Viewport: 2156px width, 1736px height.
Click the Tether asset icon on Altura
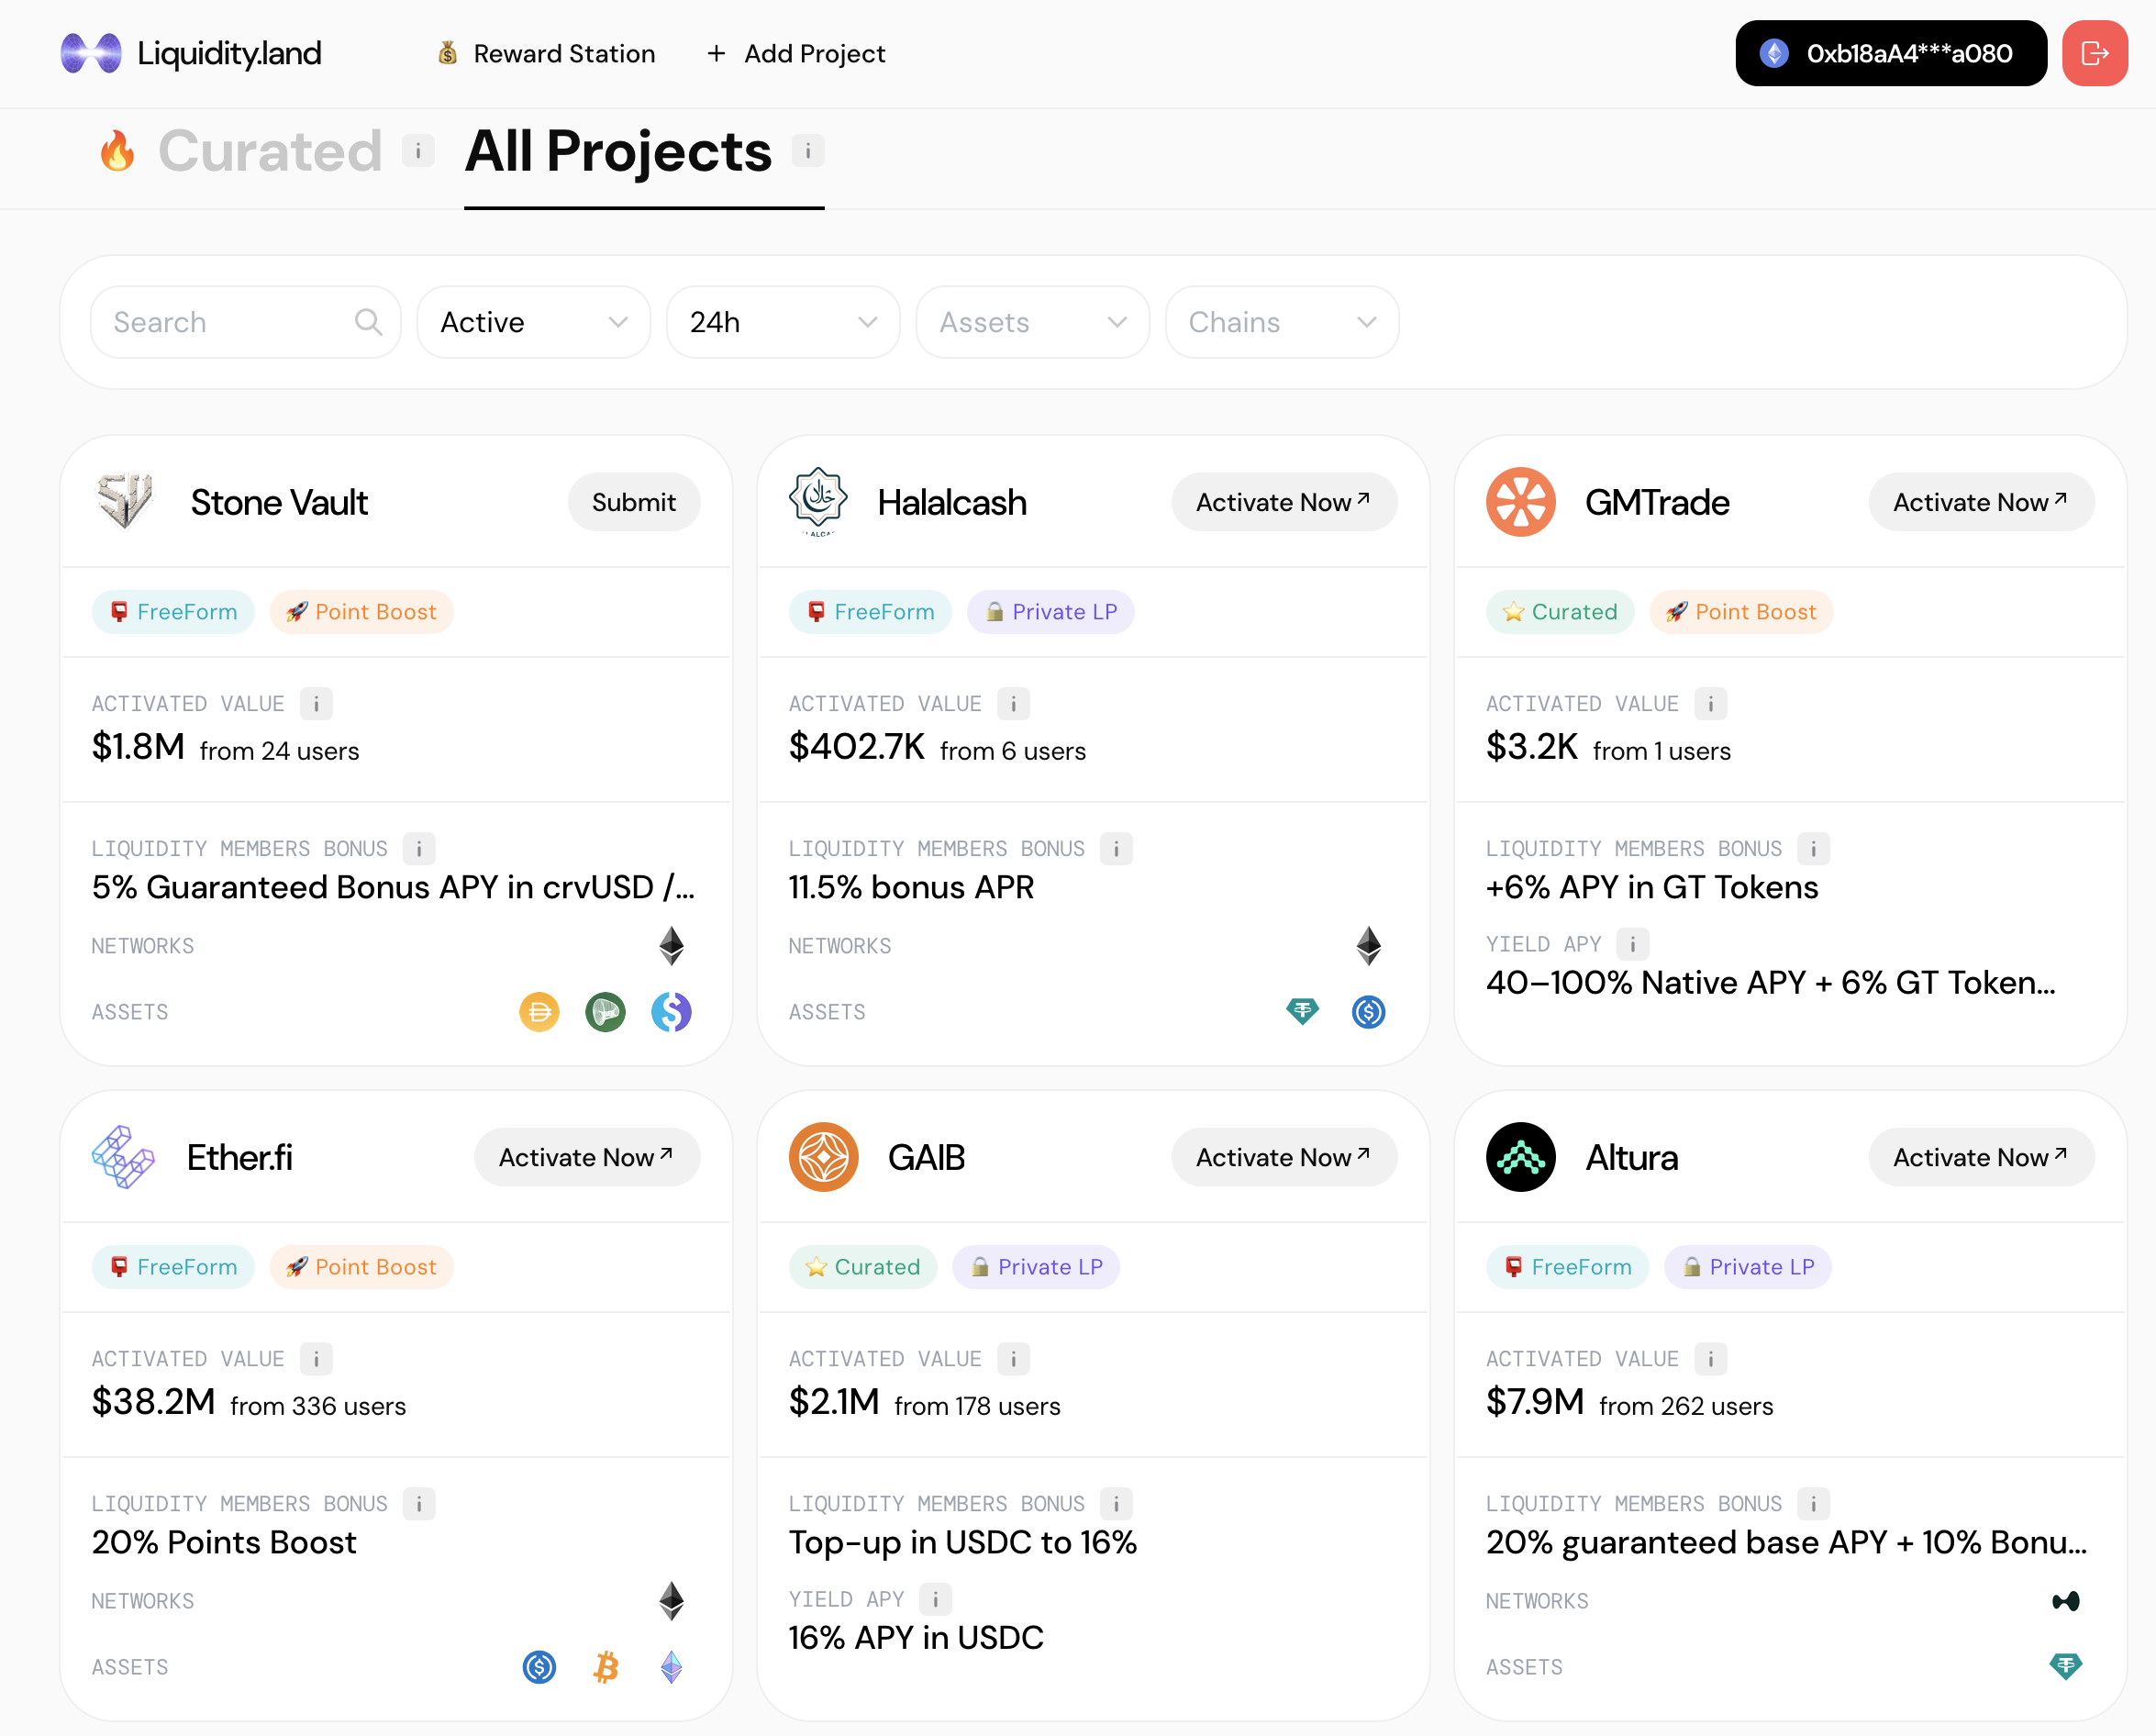(x=2065, y=1666)
